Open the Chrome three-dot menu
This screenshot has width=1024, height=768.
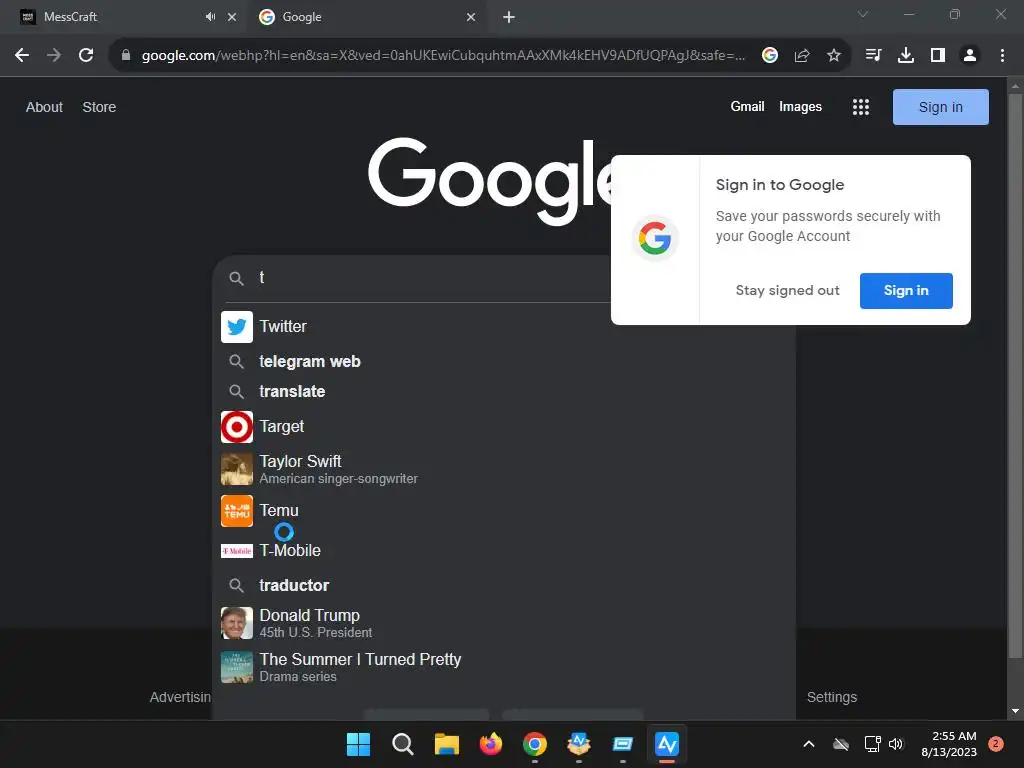tap(1002, 55)
